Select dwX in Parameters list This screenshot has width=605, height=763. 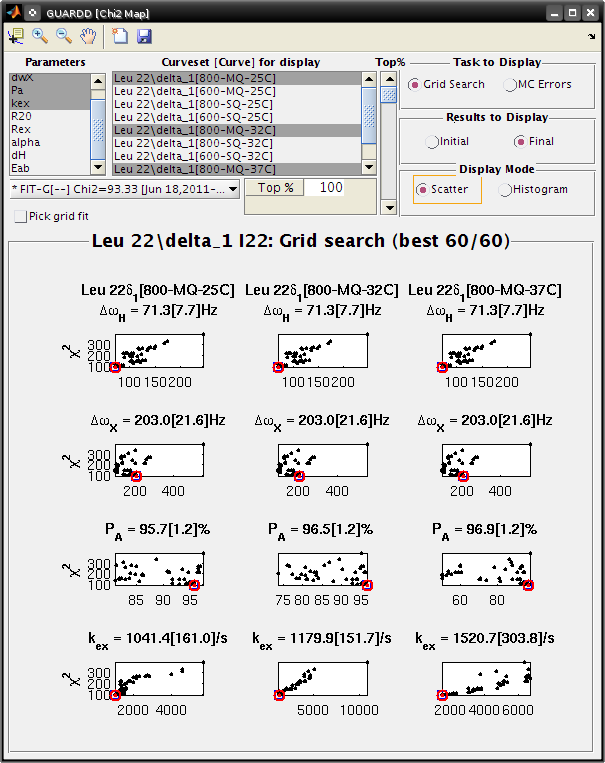(50, 77)
